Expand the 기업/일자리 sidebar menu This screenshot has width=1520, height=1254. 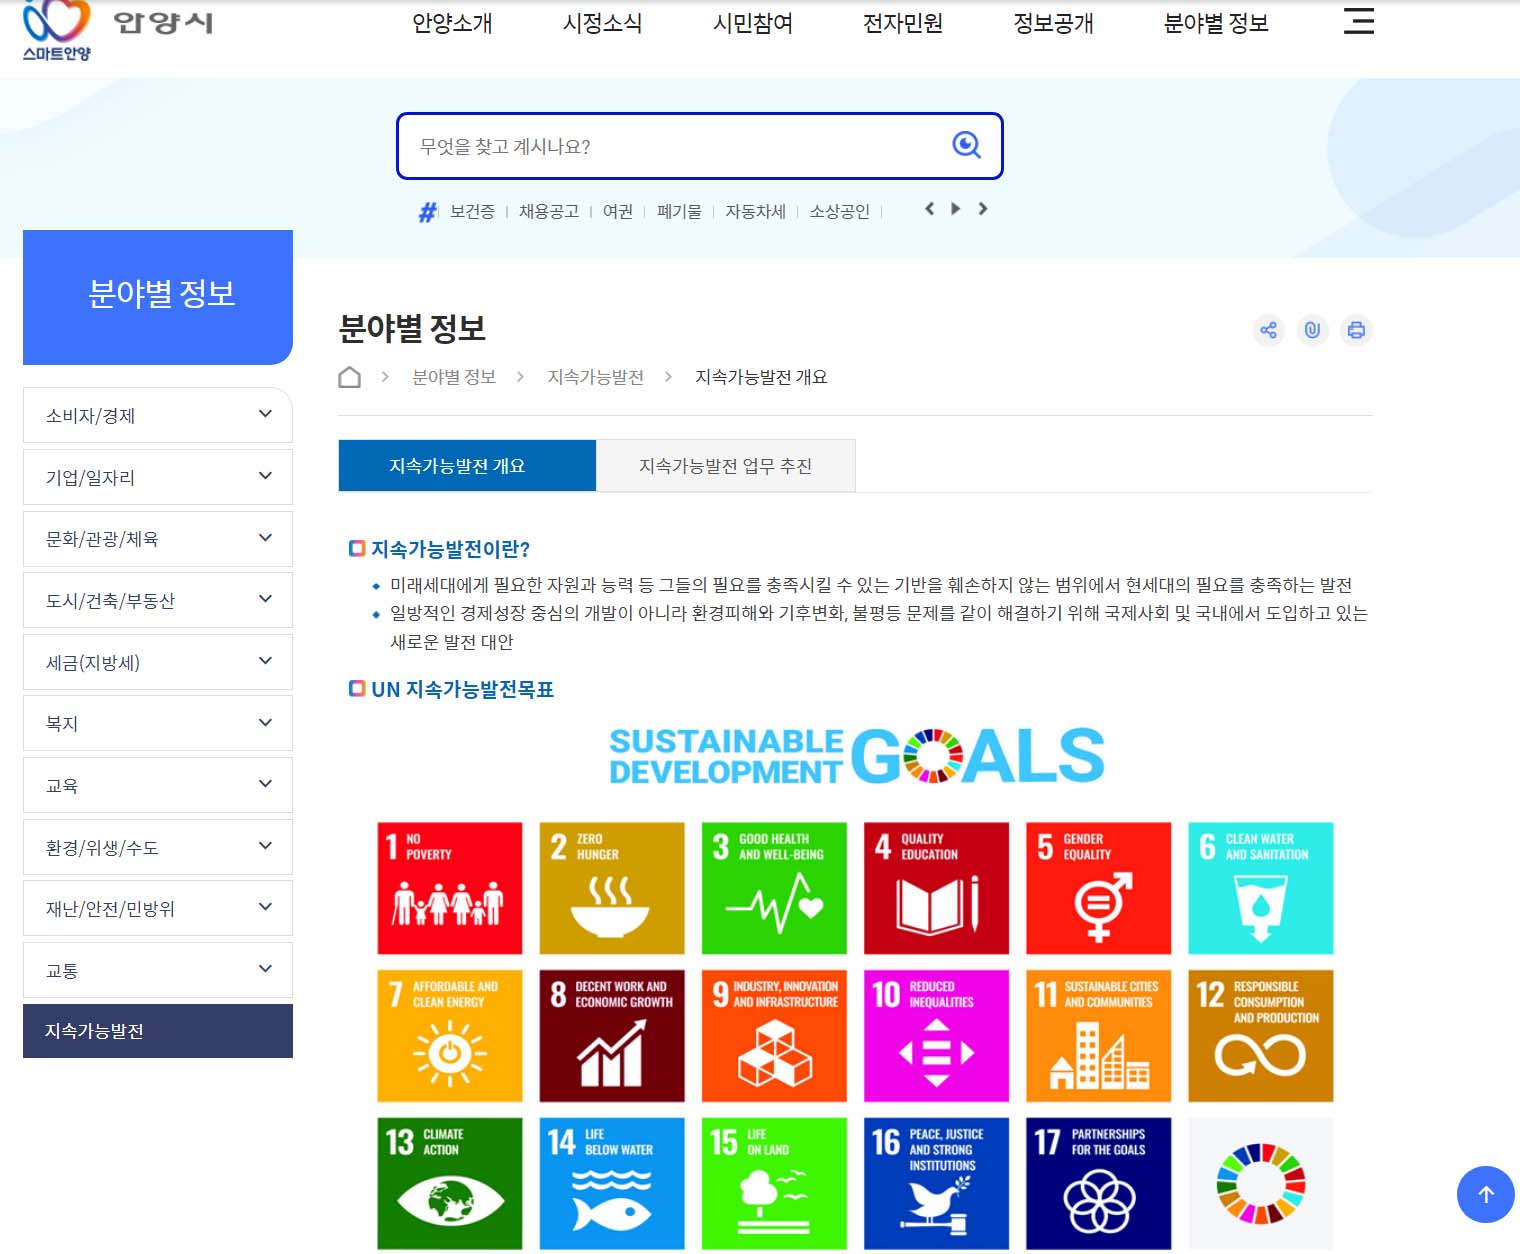pos(158,477)
